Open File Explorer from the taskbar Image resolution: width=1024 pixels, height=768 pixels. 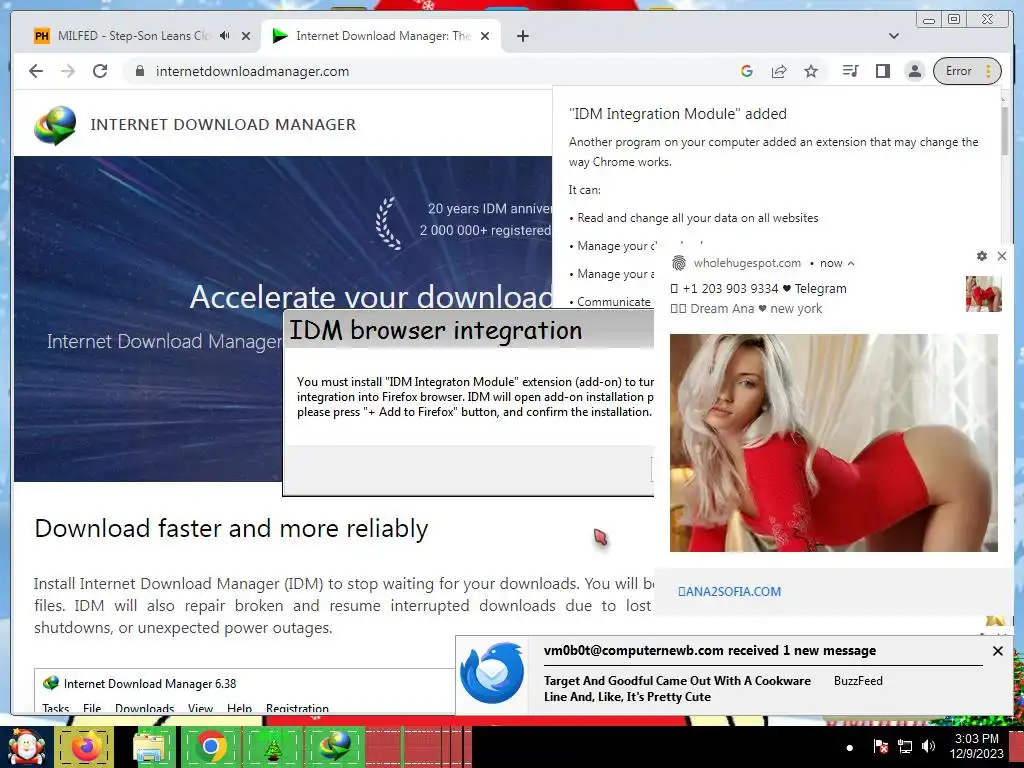150,747
